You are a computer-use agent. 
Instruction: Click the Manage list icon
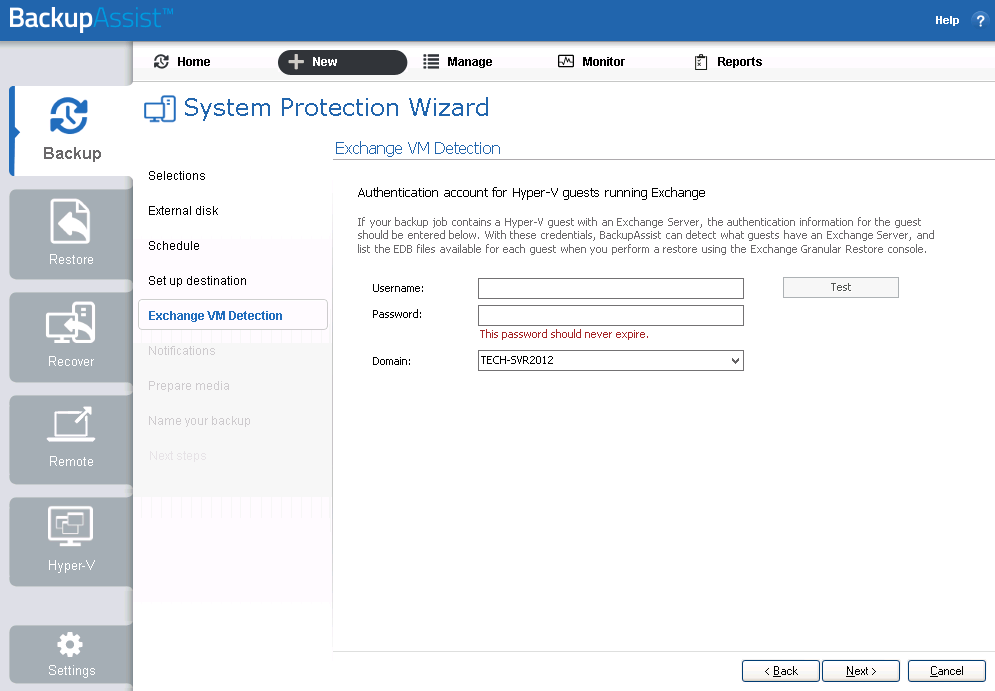(431, 62)
